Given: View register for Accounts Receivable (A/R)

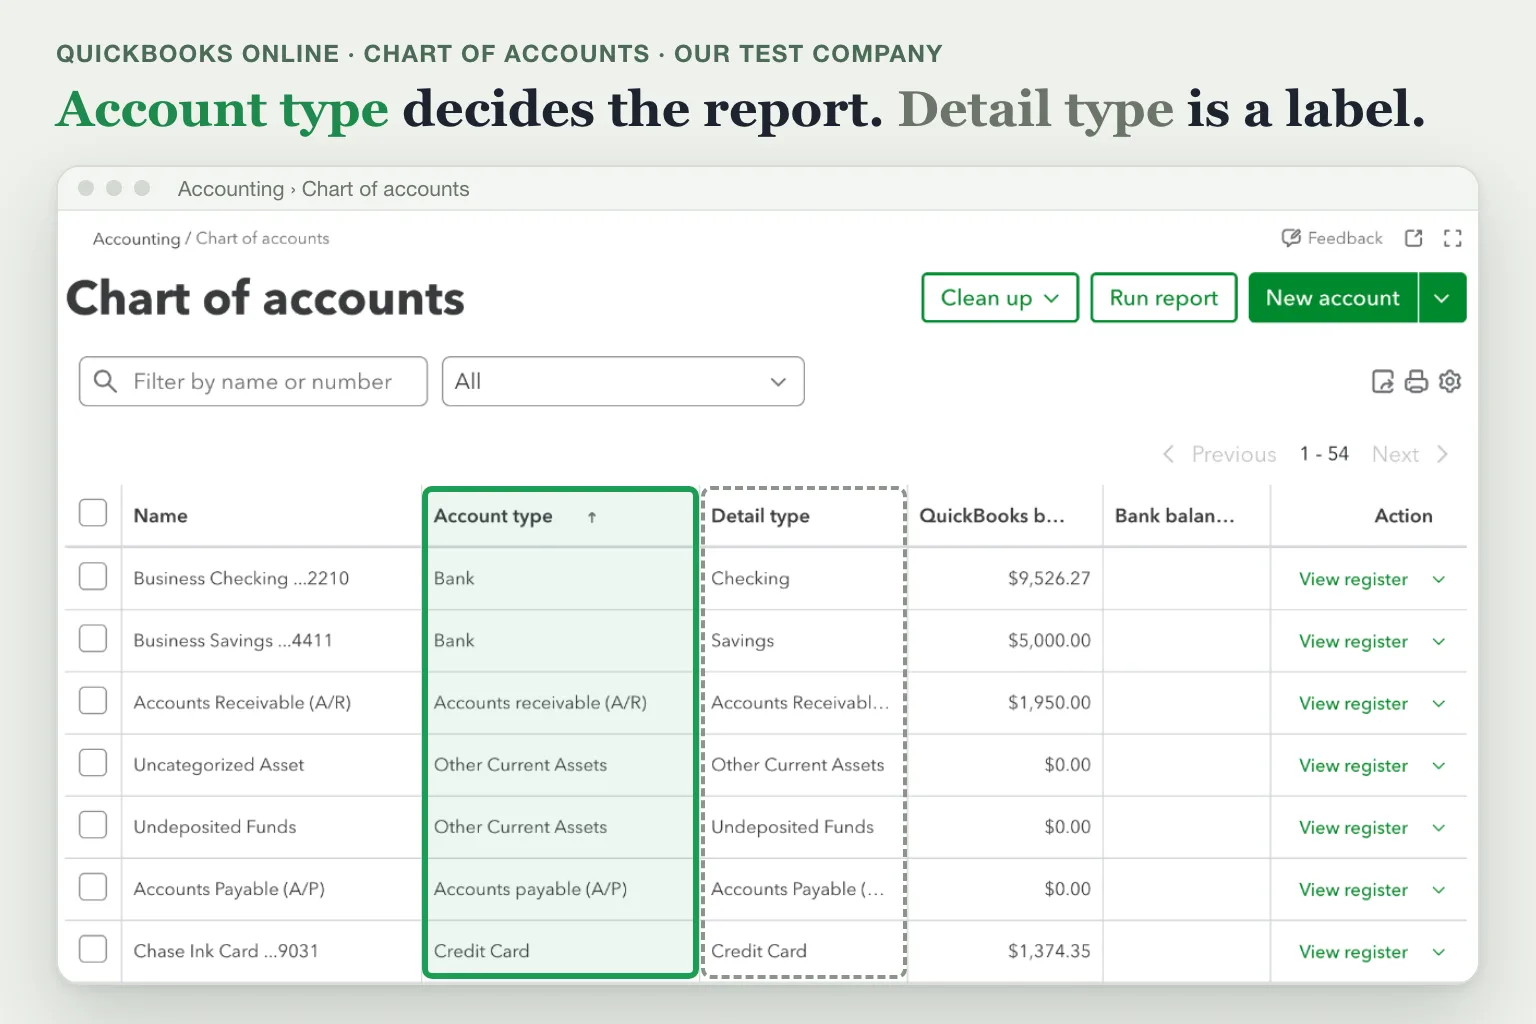Looking at the screenshot, I should pos(1353,704).
